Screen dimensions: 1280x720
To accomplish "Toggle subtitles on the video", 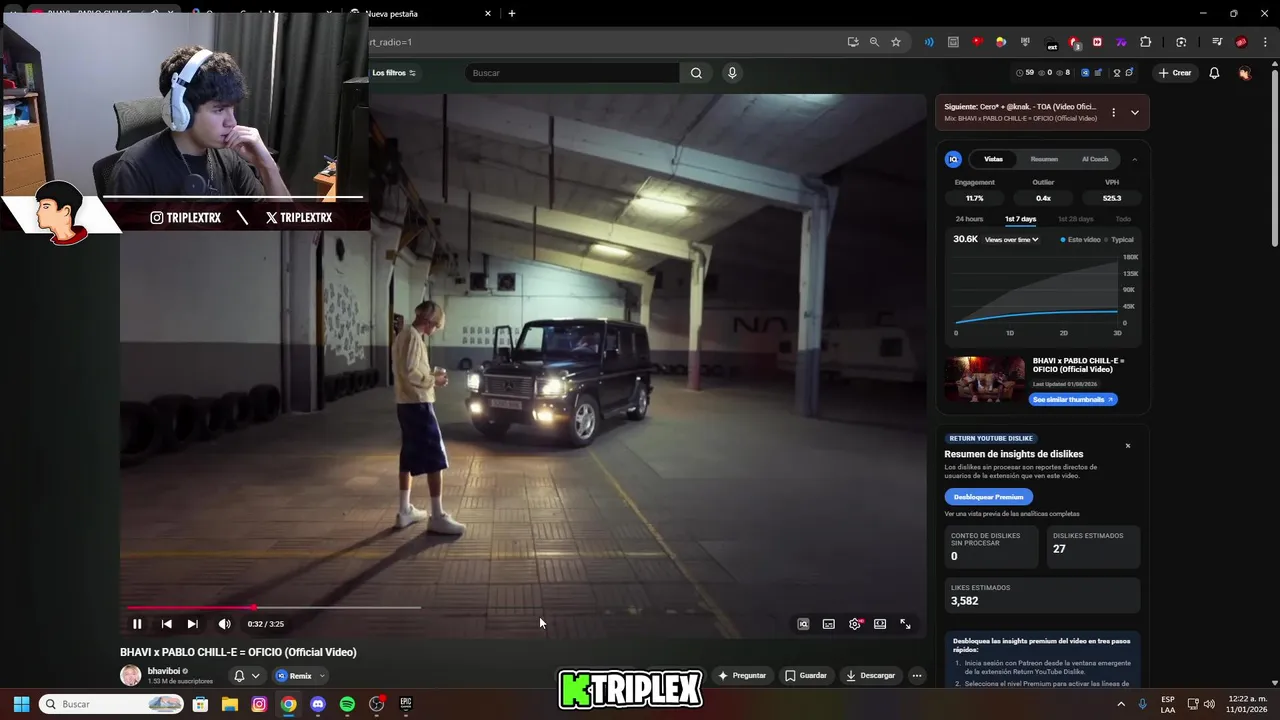I will click(x=829, y=624).
